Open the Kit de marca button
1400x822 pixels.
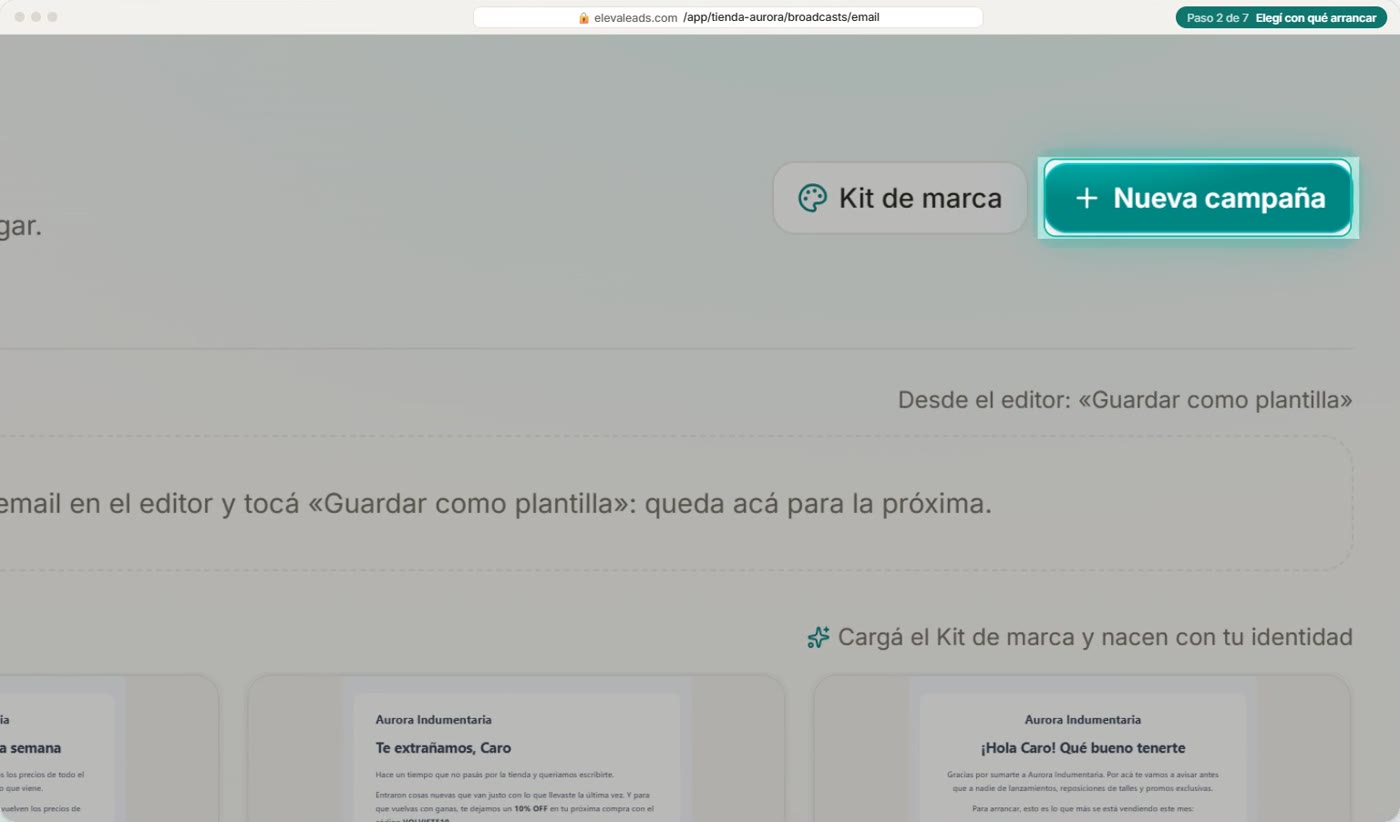(900, 198)
